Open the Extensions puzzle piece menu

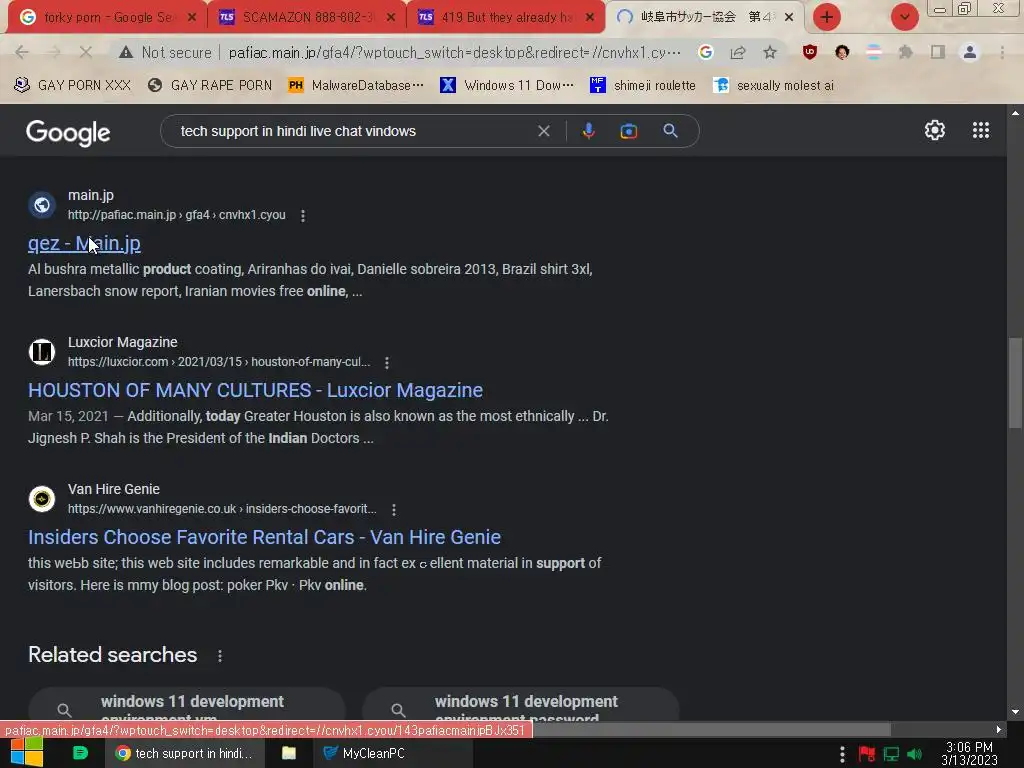pyautogui.click(x=906, y=52)
